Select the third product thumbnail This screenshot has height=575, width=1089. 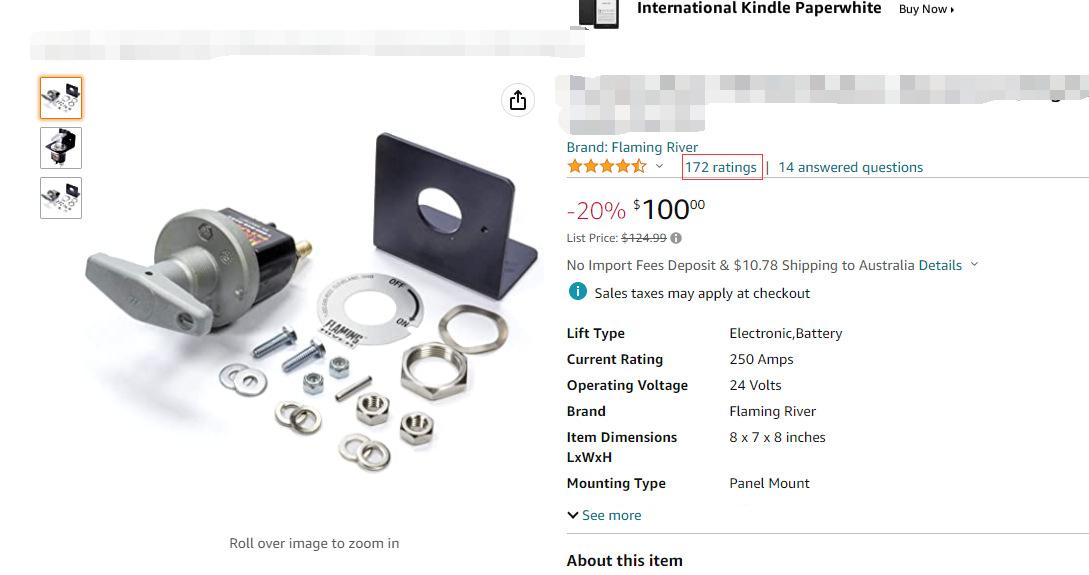click(x=61, y=198)
